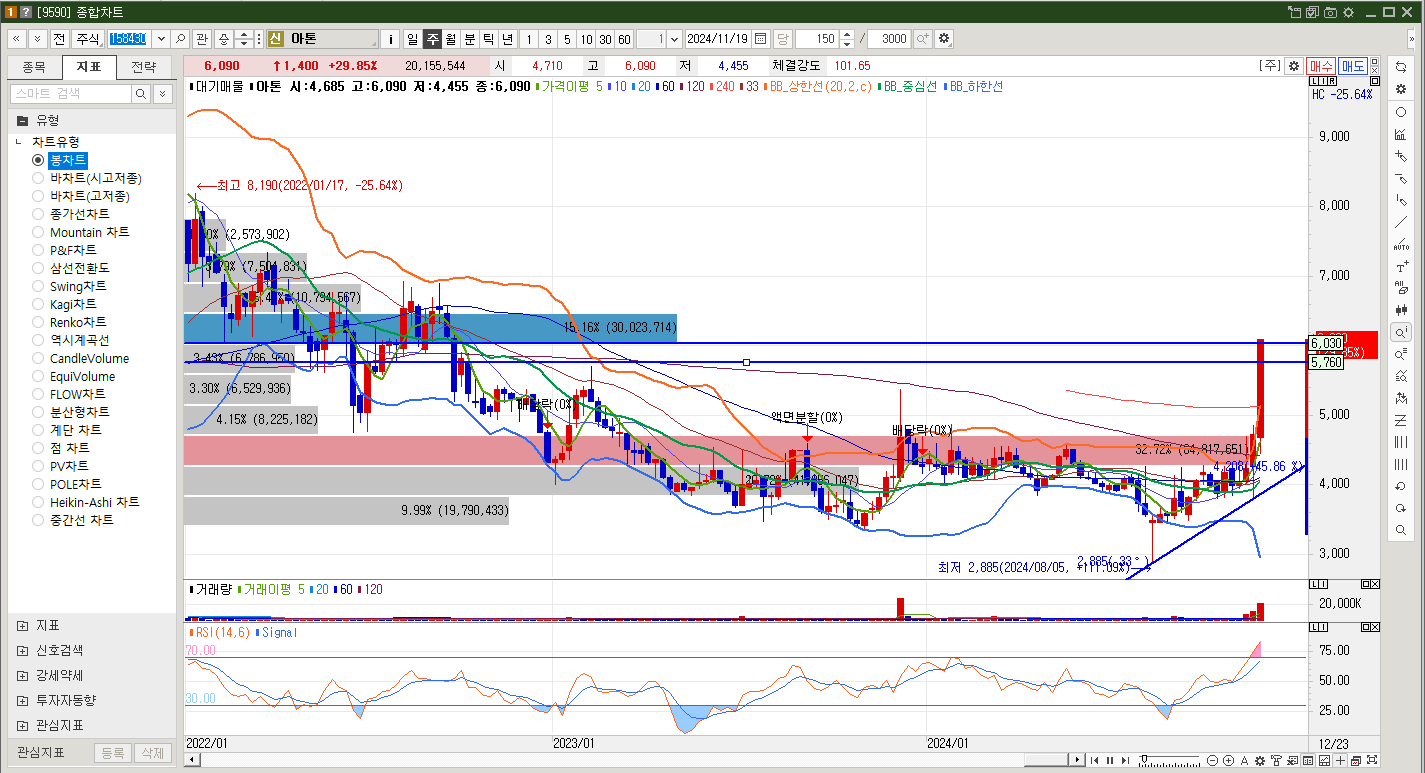Click the 등록 button
The width and height of the screenshot is (1425, 773).
tap(113, 753)
